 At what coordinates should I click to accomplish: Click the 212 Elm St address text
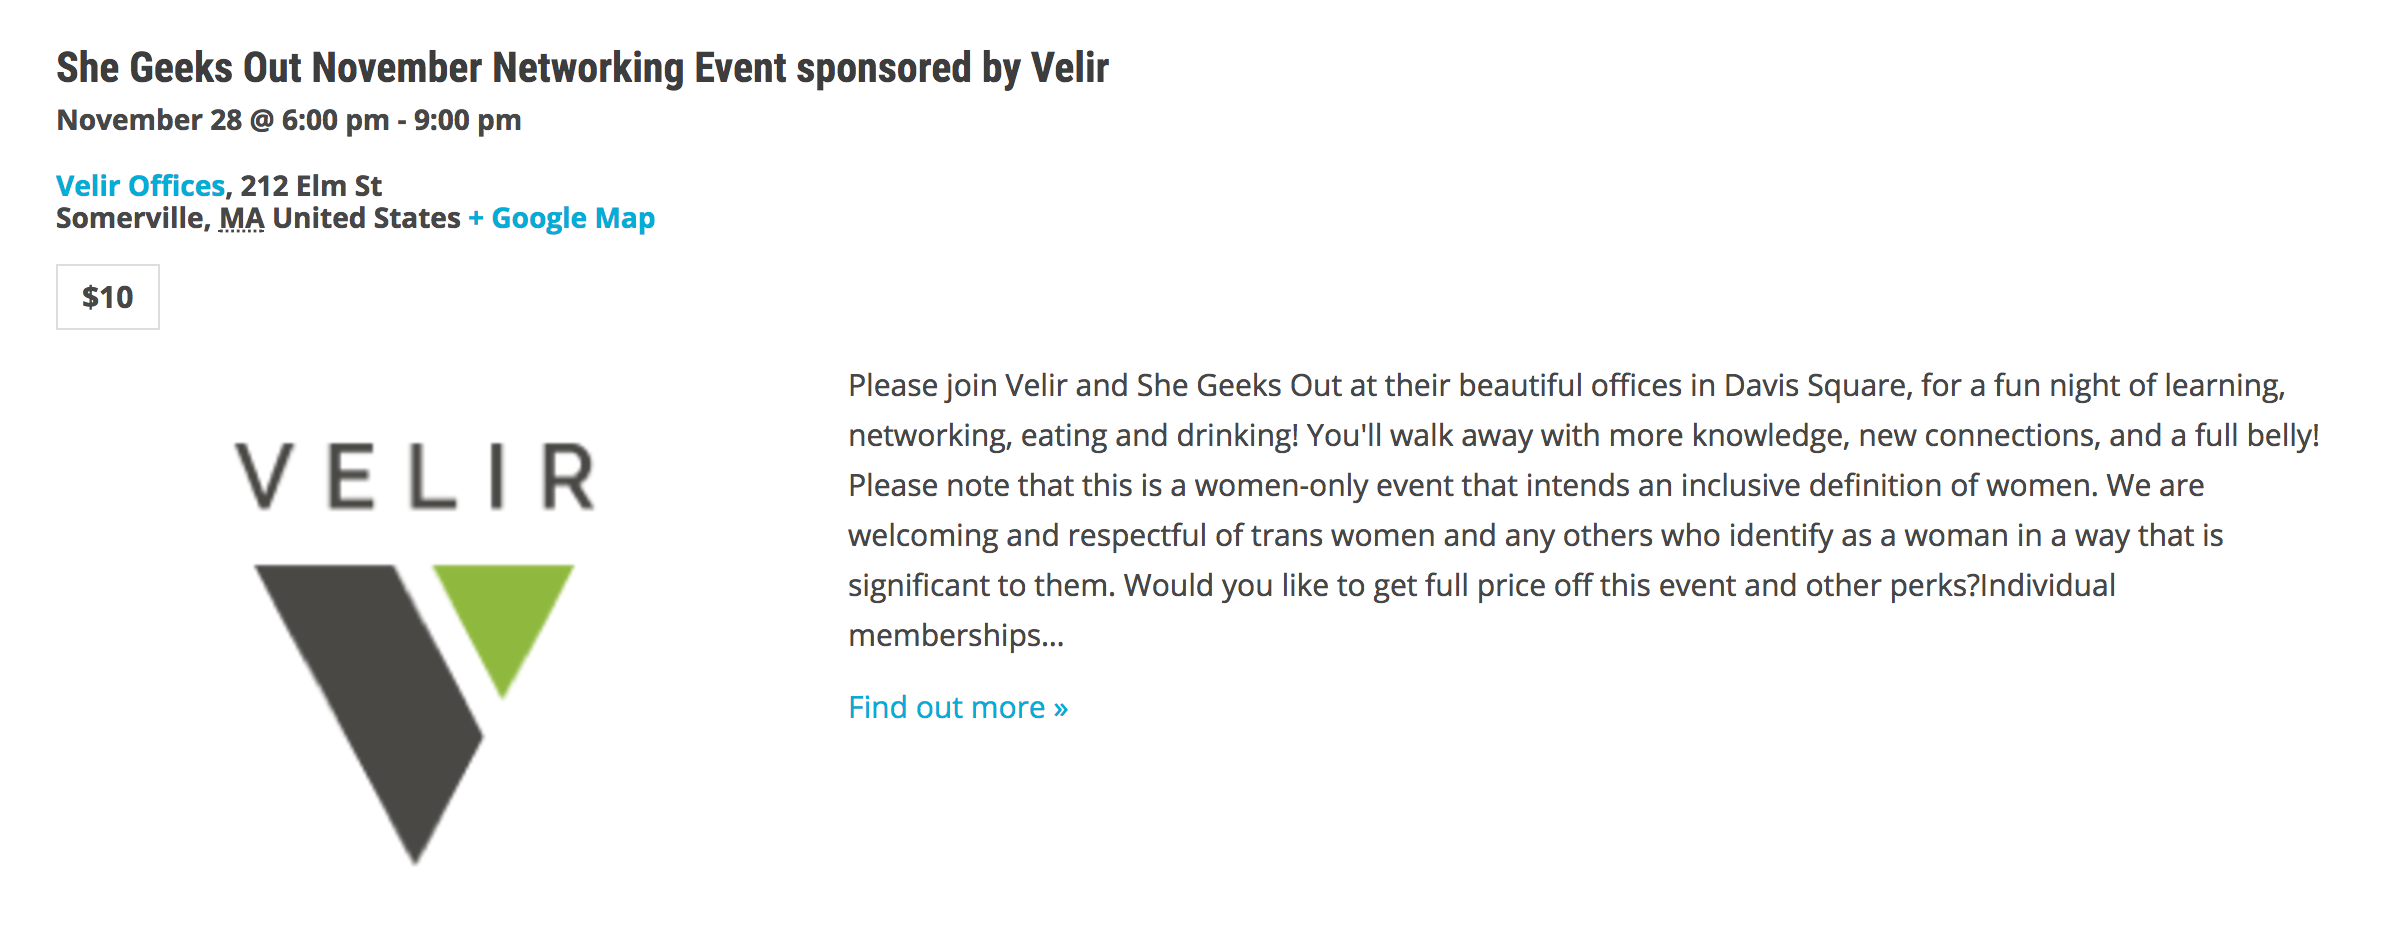[311, 186]
